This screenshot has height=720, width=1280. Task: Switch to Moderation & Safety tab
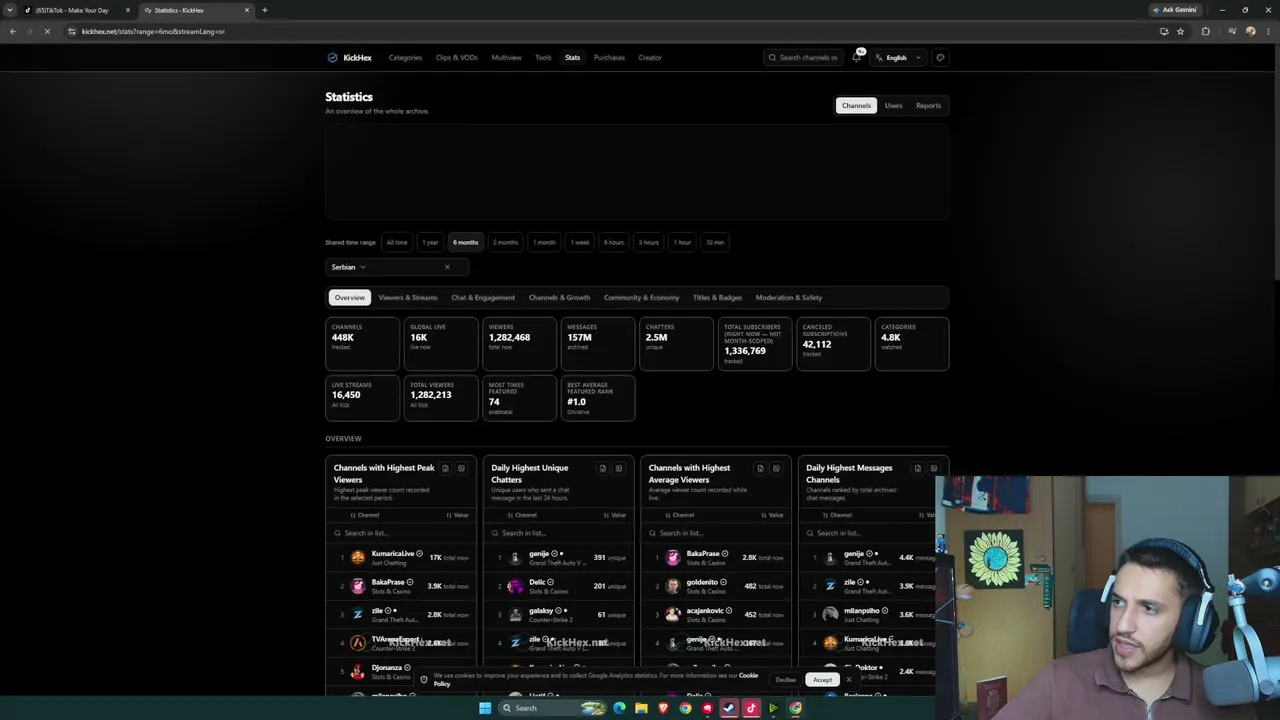pyautogui.click(x=789, y=297)
